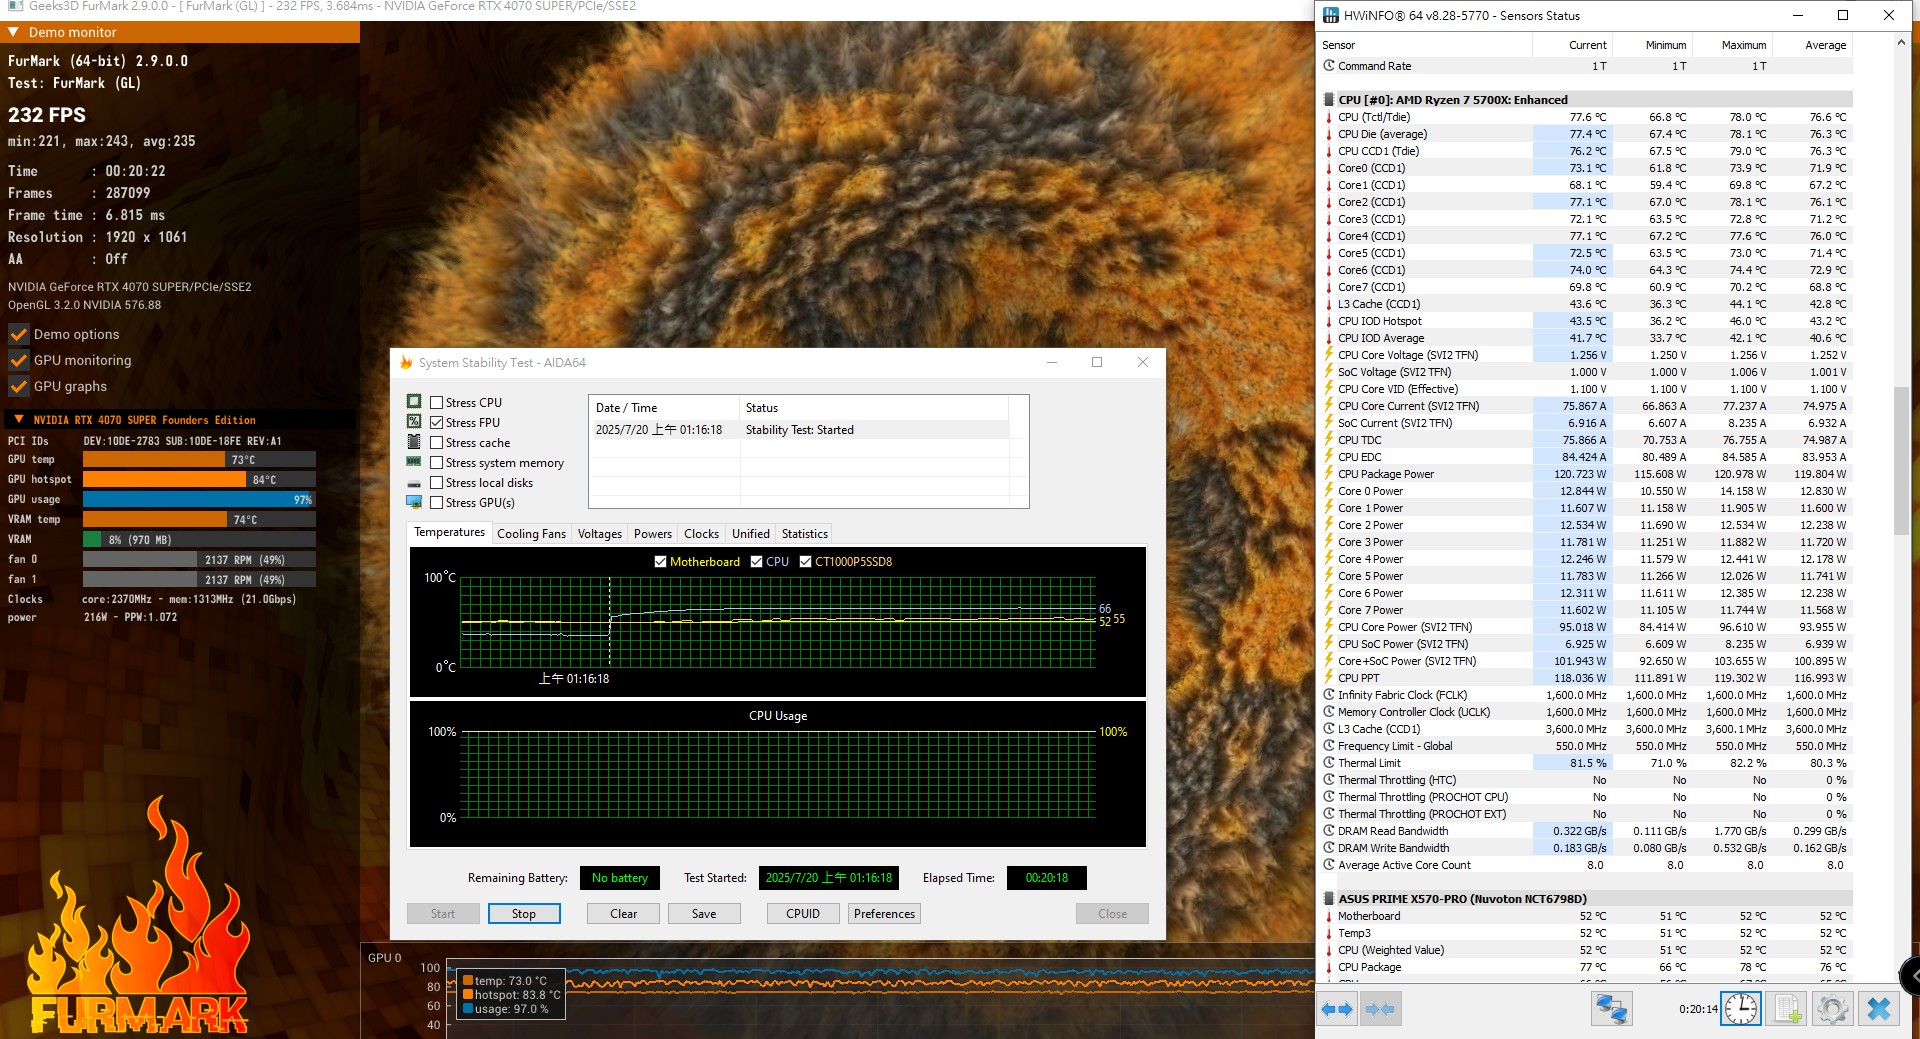
Task: Click the Maximum column header in HWiNFO
Action: [x=1731, y=45]
